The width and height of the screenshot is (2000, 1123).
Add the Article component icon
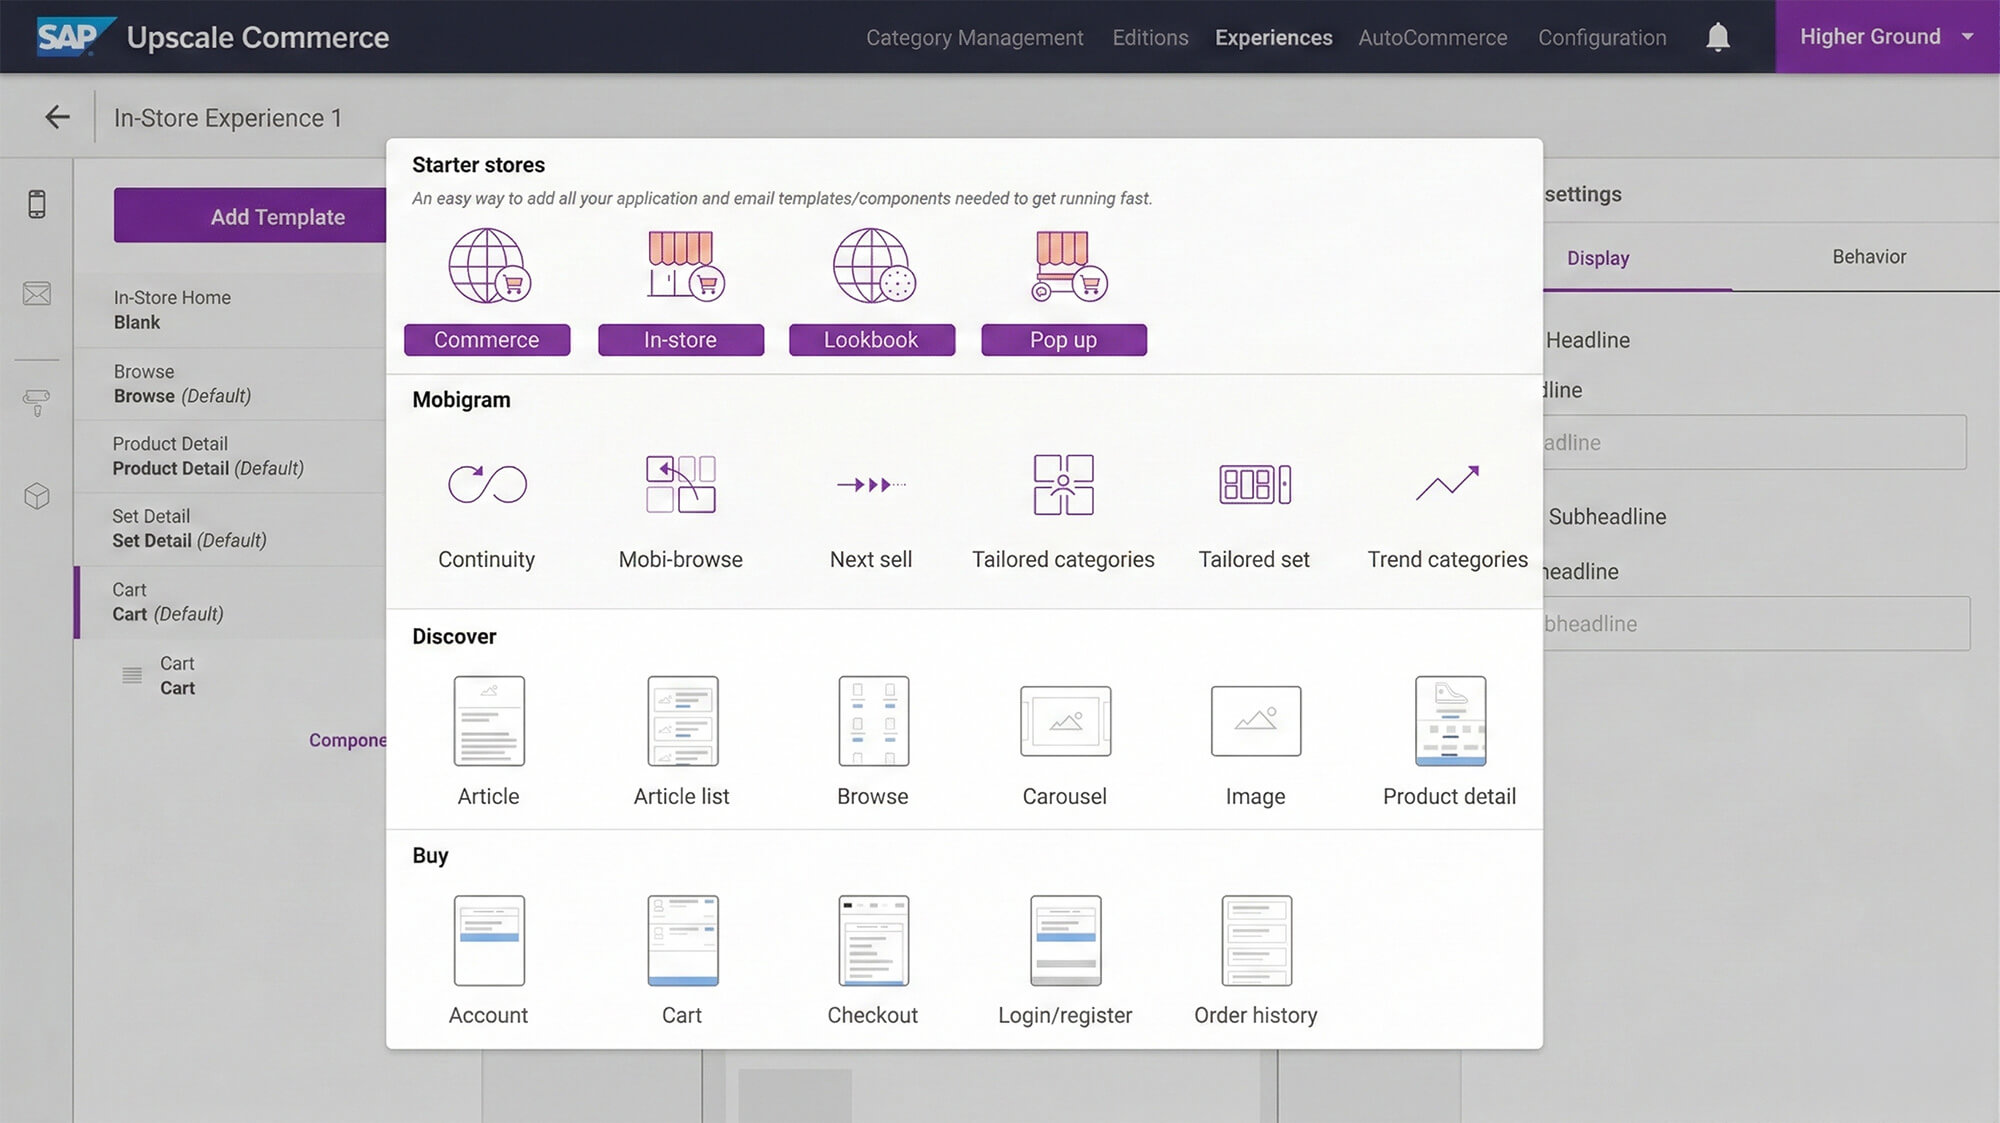489,721
